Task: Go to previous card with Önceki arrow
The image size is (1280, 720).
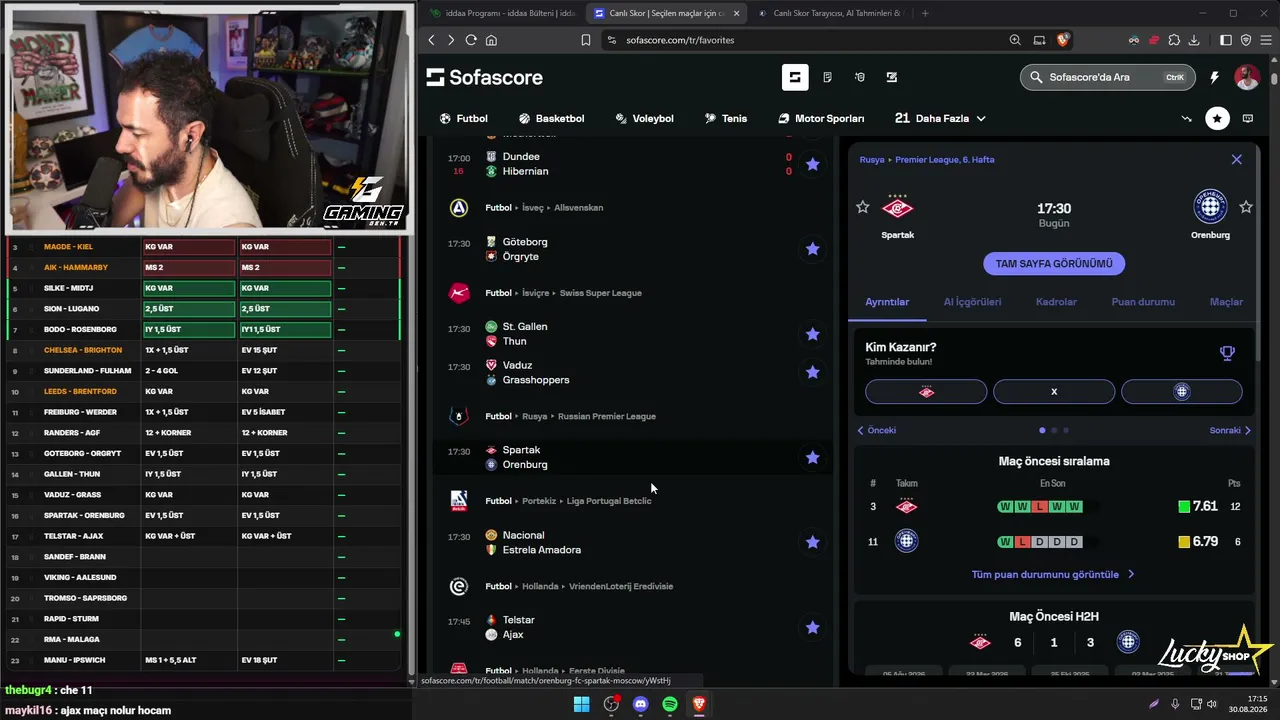Action: click(x=877, y=430)
